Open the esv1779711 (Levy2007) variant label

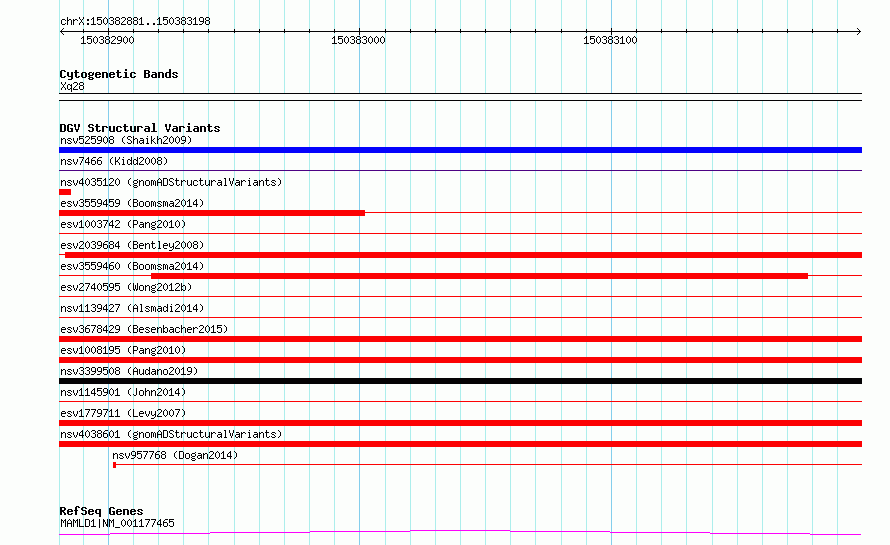pos(123,413)
